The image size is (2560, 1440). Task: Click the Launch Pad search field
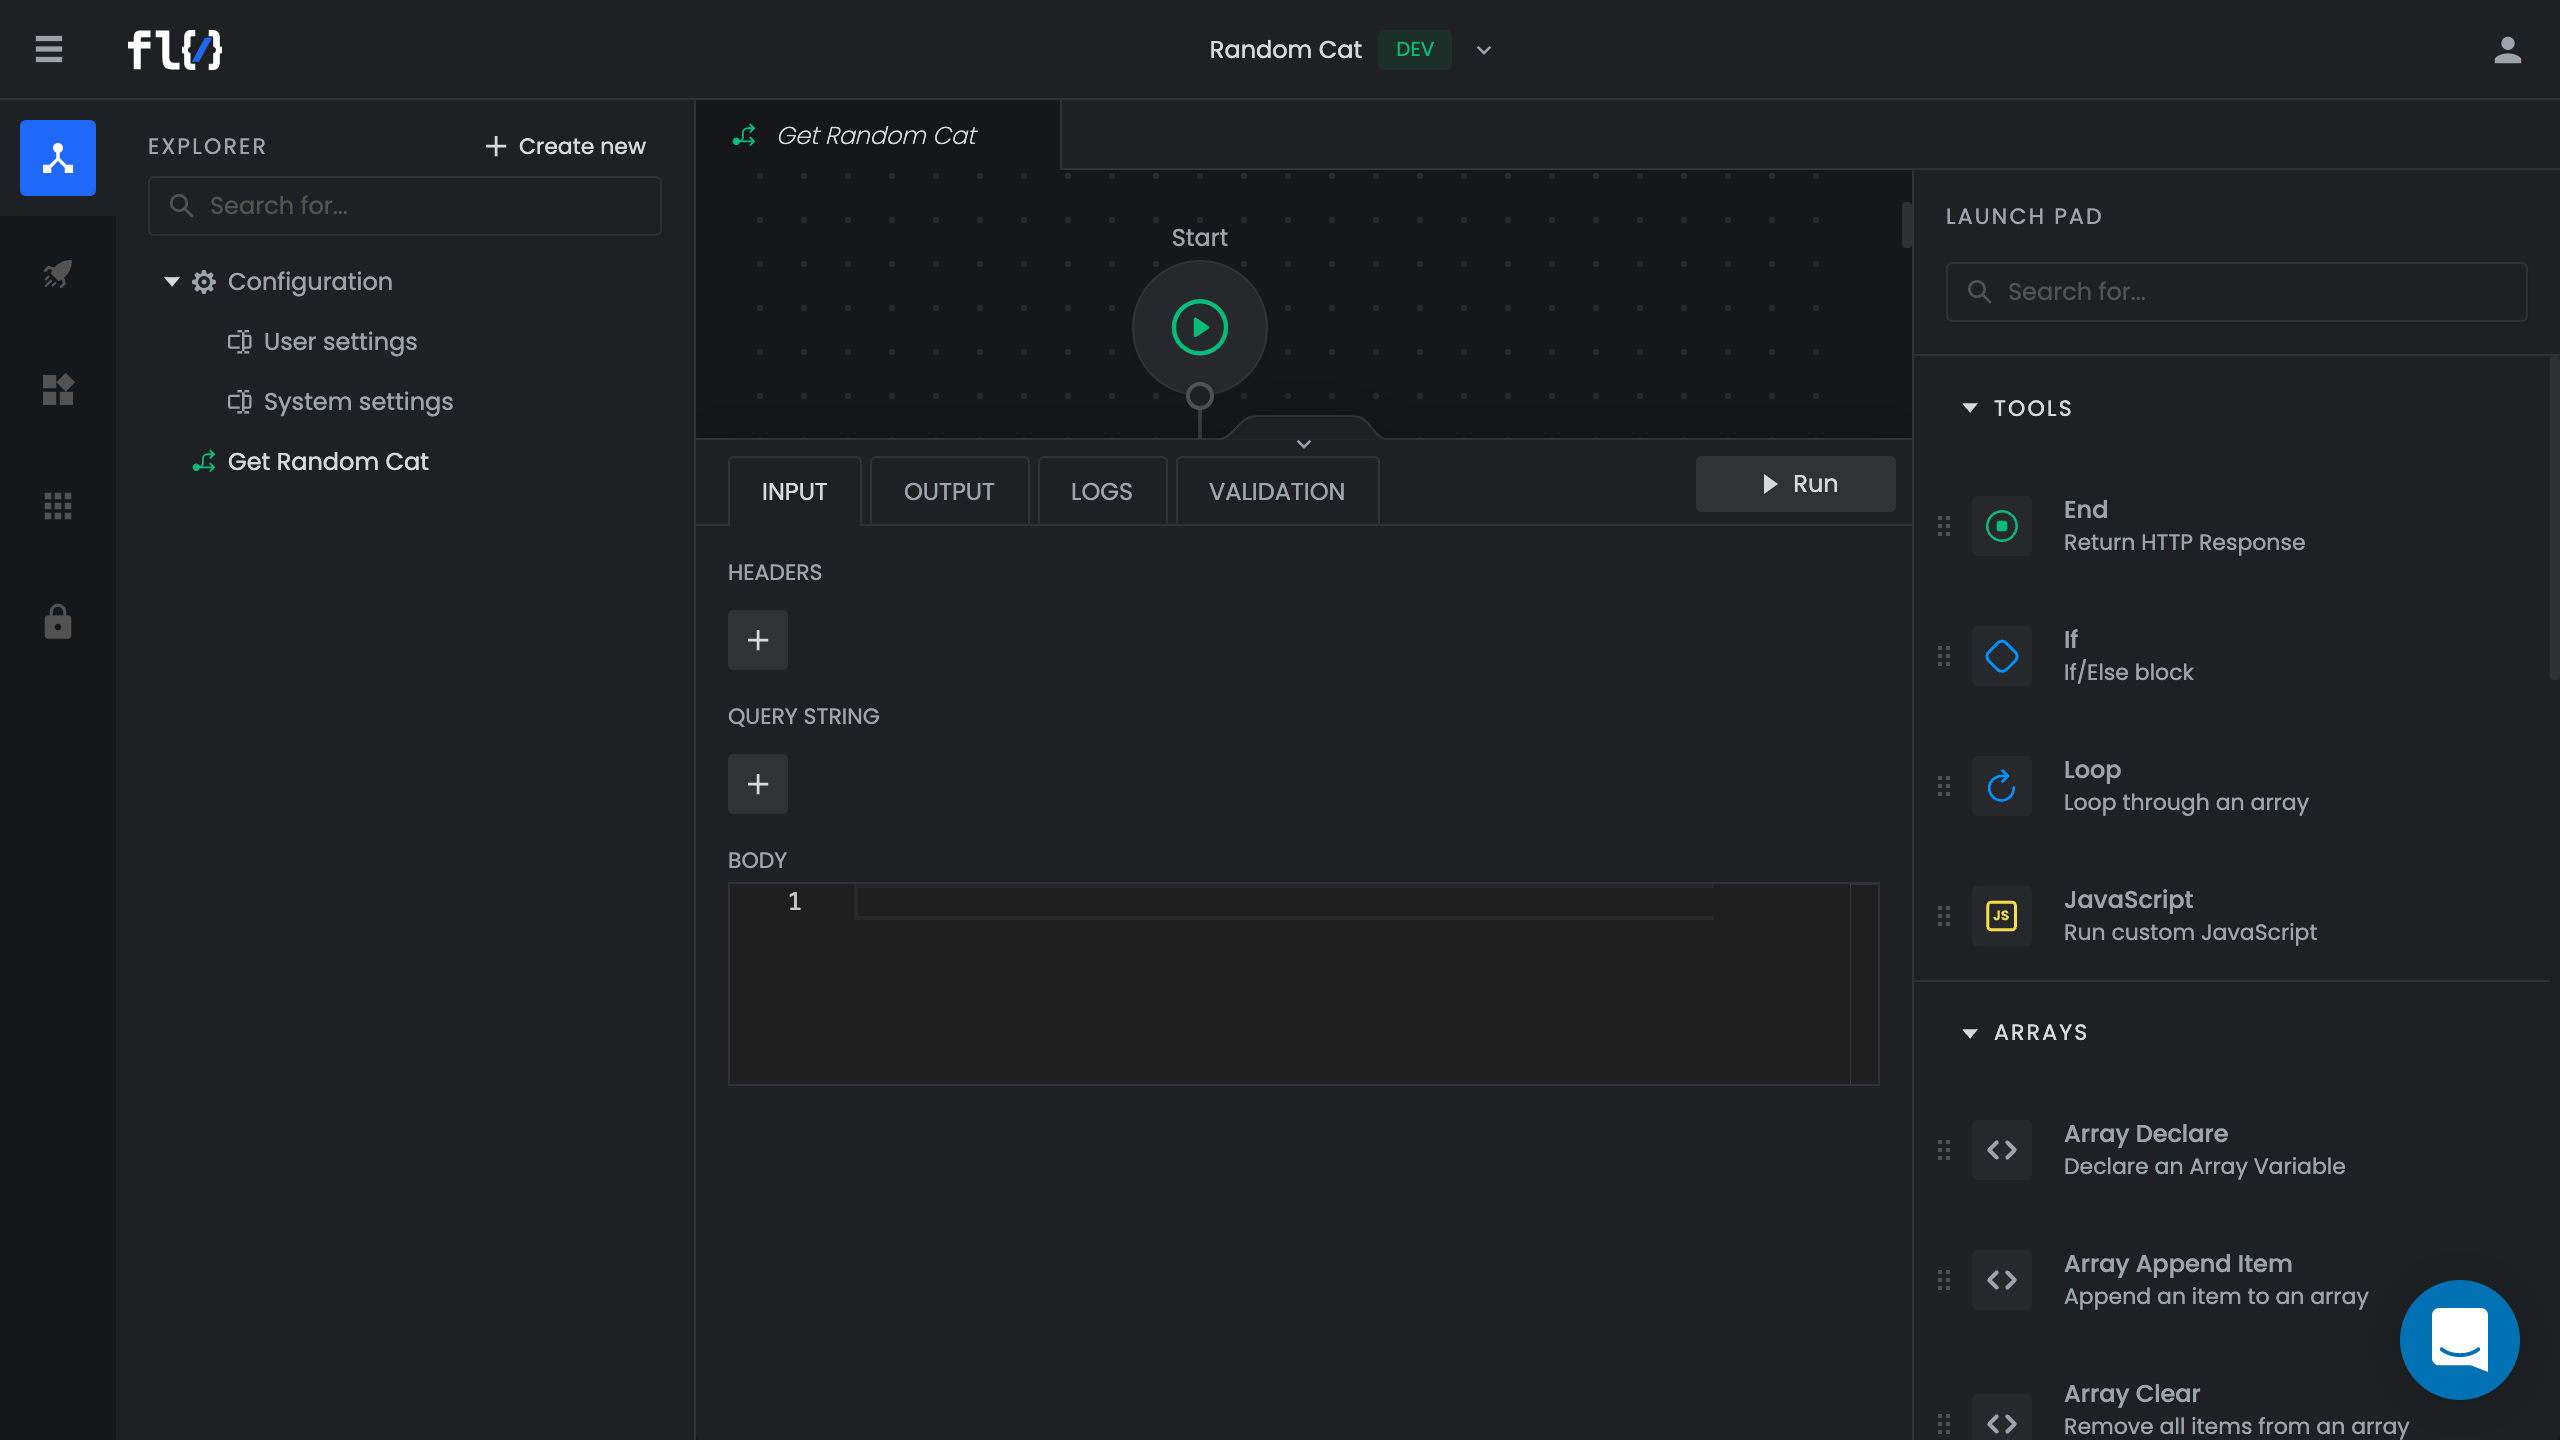(x=2236, y=292)
